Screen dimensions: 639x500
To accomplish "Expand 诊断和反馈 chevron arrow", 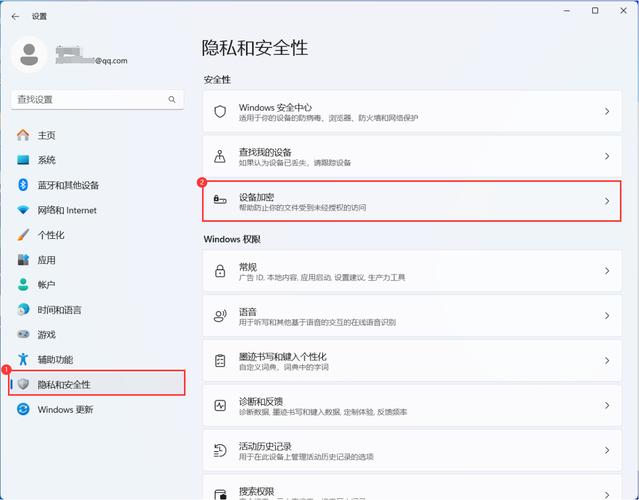I will point(607,405).
